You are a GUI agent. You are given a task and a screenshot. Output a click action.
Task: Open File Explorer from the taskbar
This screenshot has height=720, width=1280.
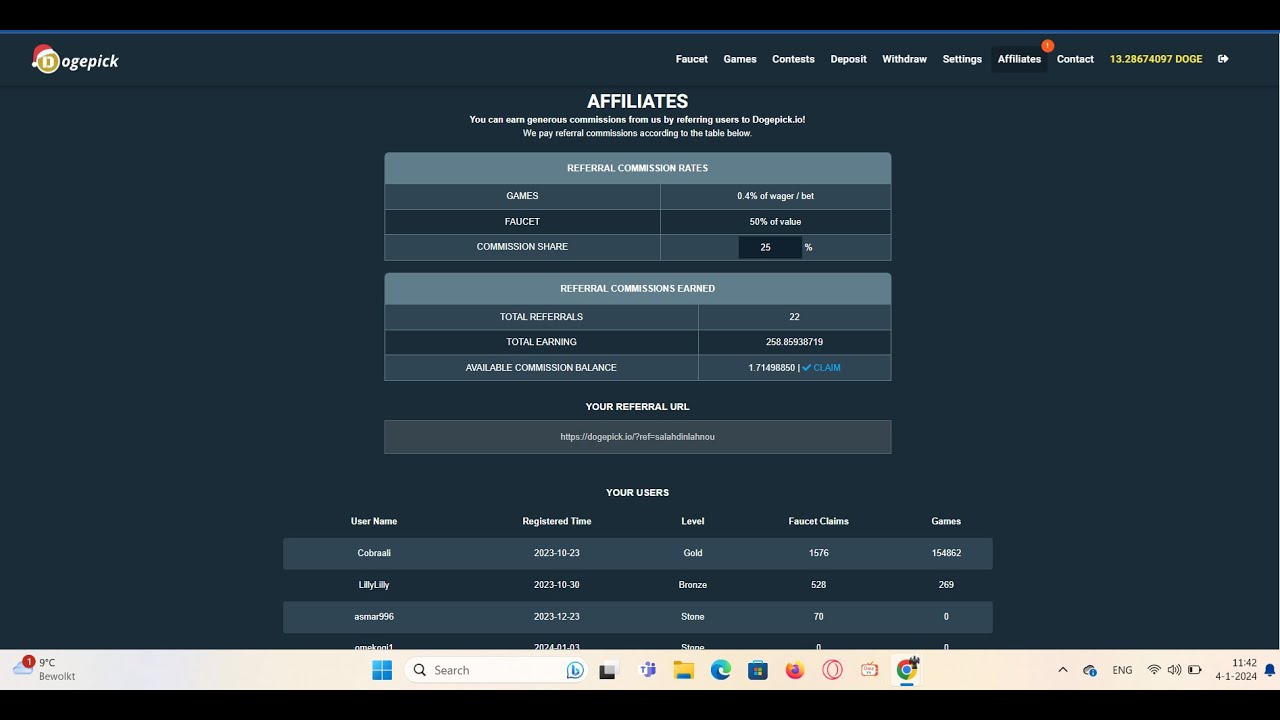point(684,670)
